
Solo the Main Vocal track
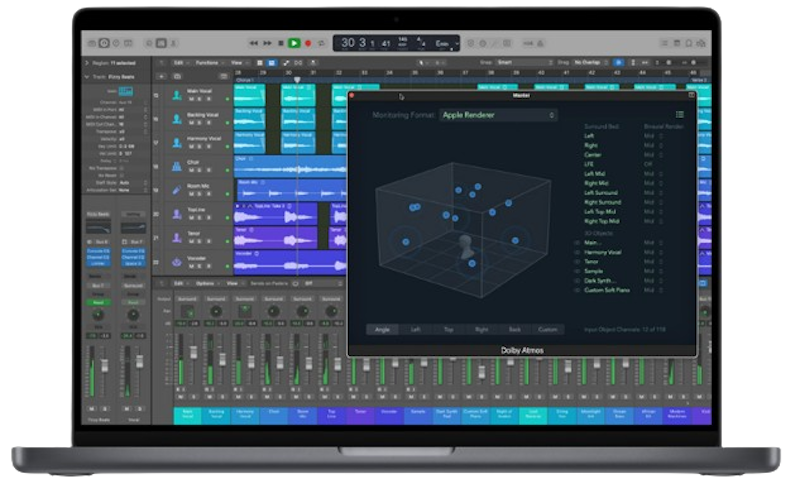click(x=200, y=99)
